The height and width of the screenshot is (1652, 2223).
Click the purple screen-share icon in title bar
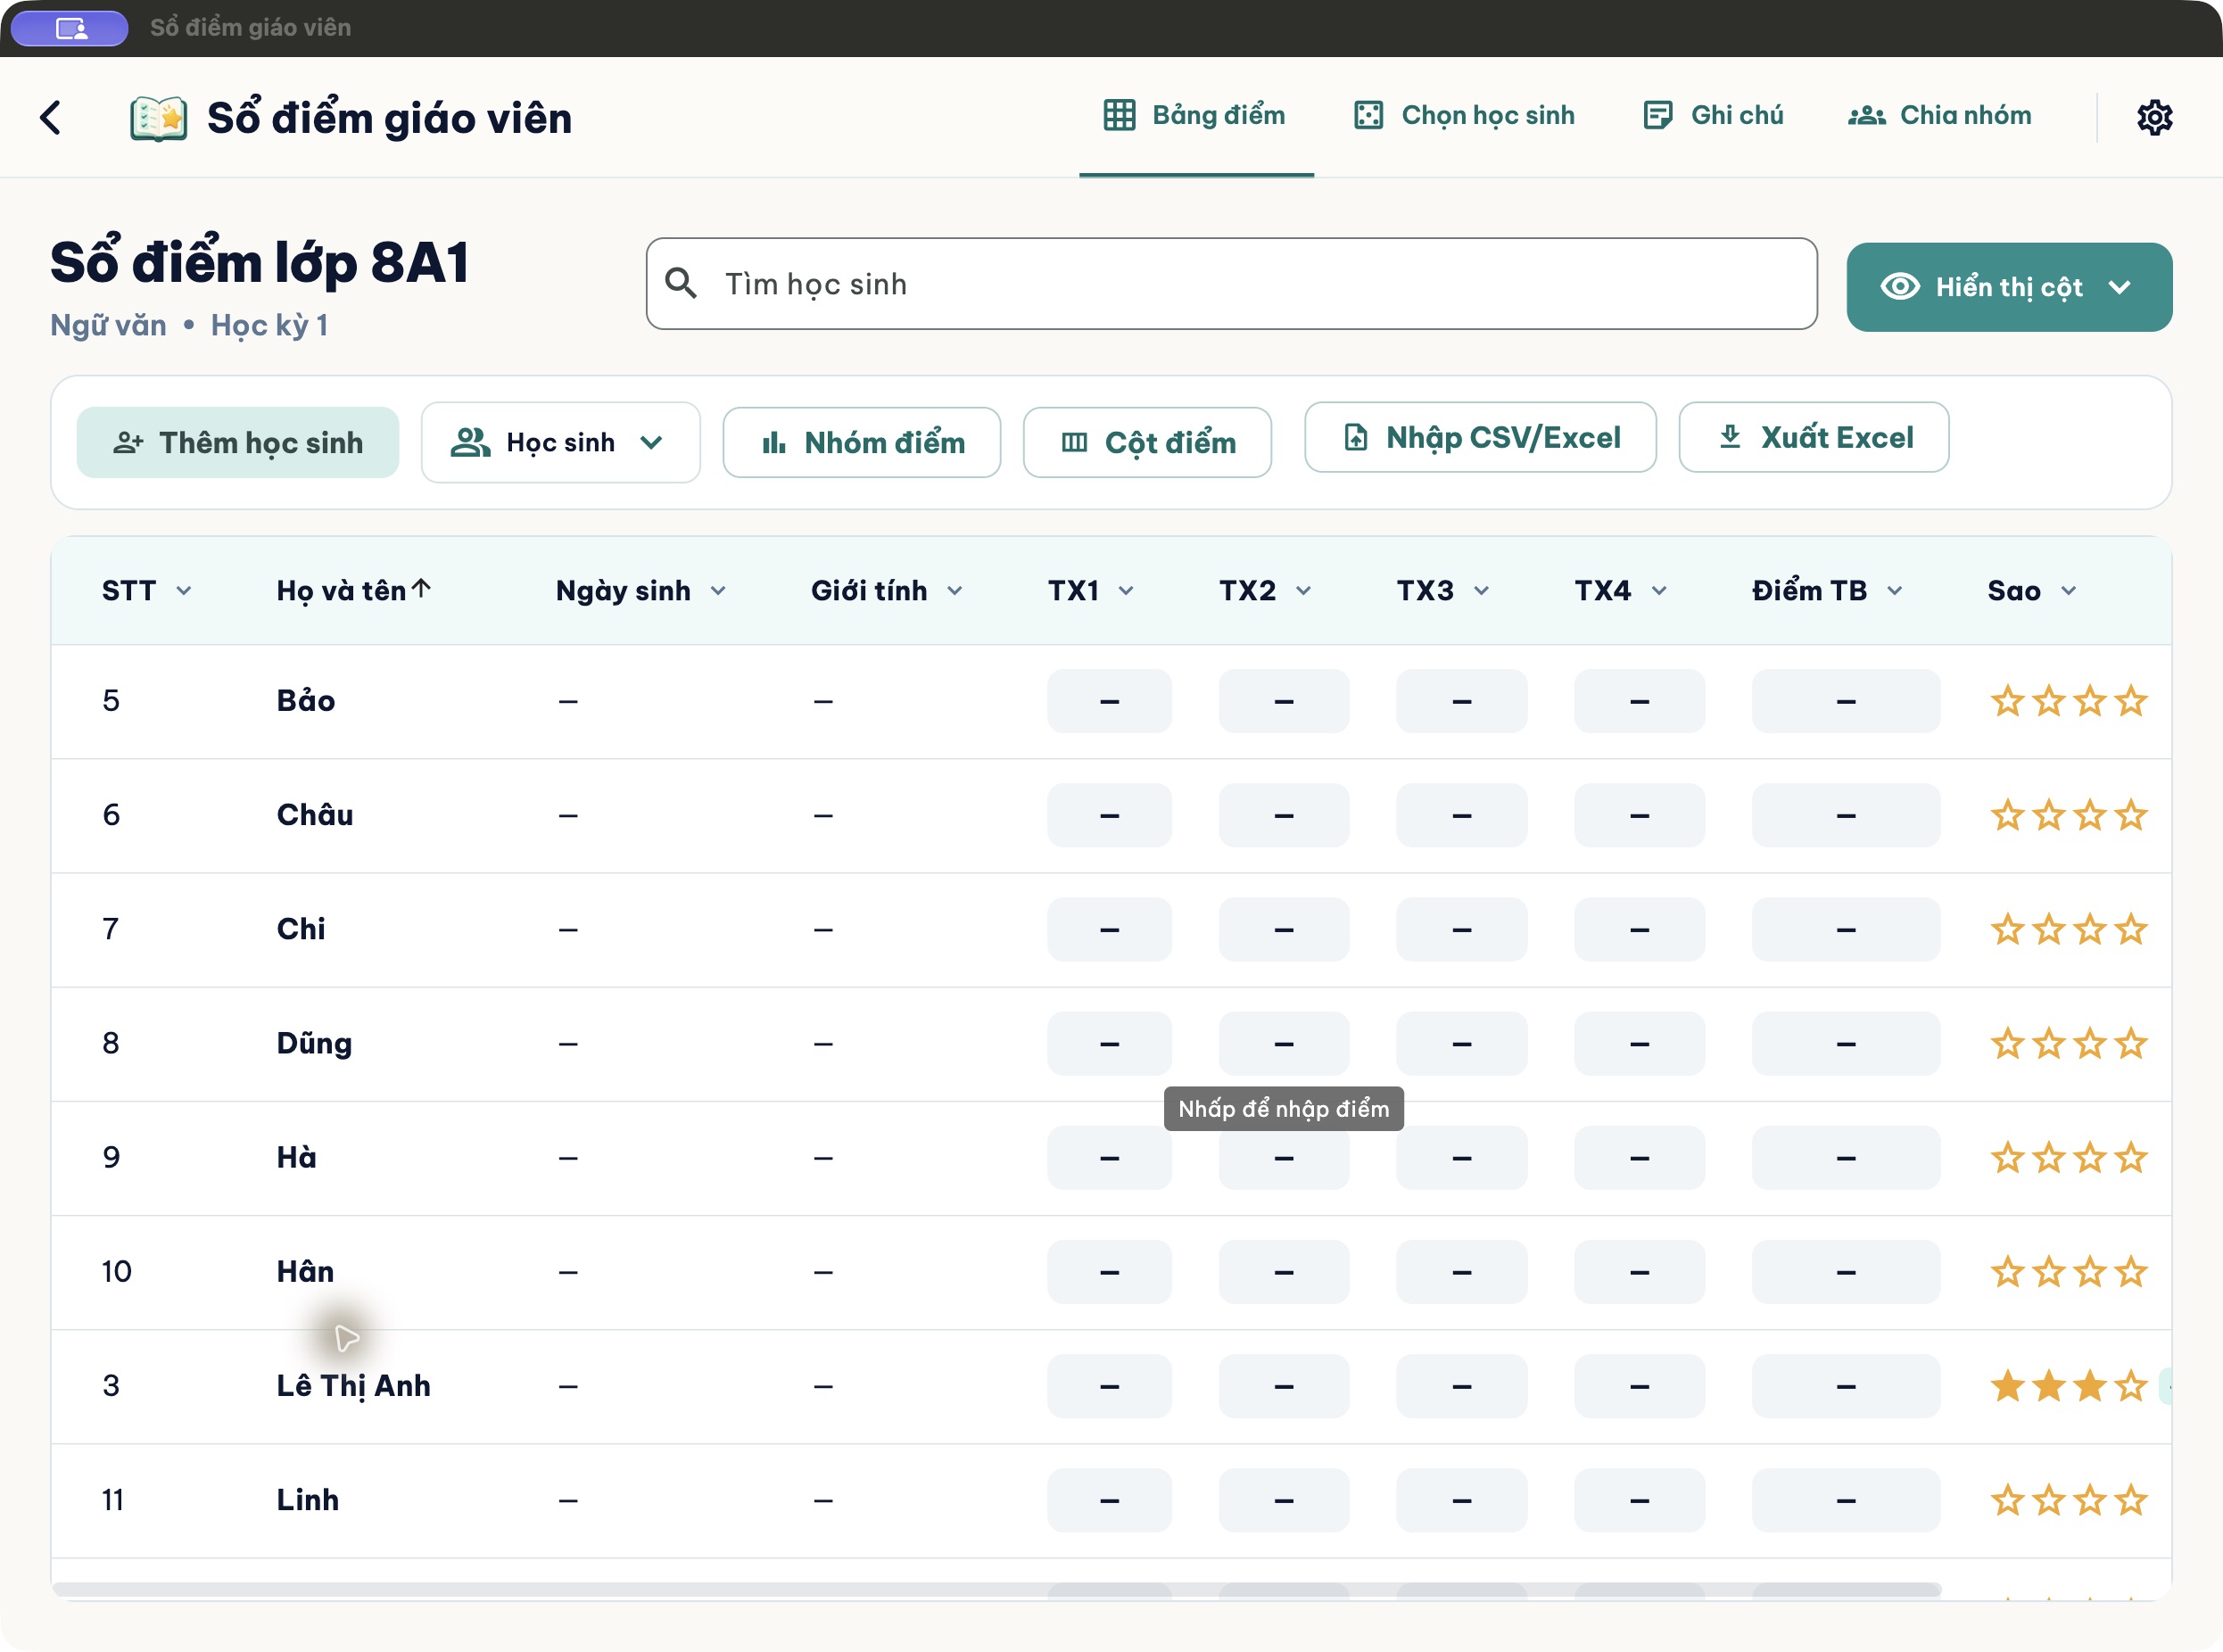pyautogui.click(x=70, y=28)
